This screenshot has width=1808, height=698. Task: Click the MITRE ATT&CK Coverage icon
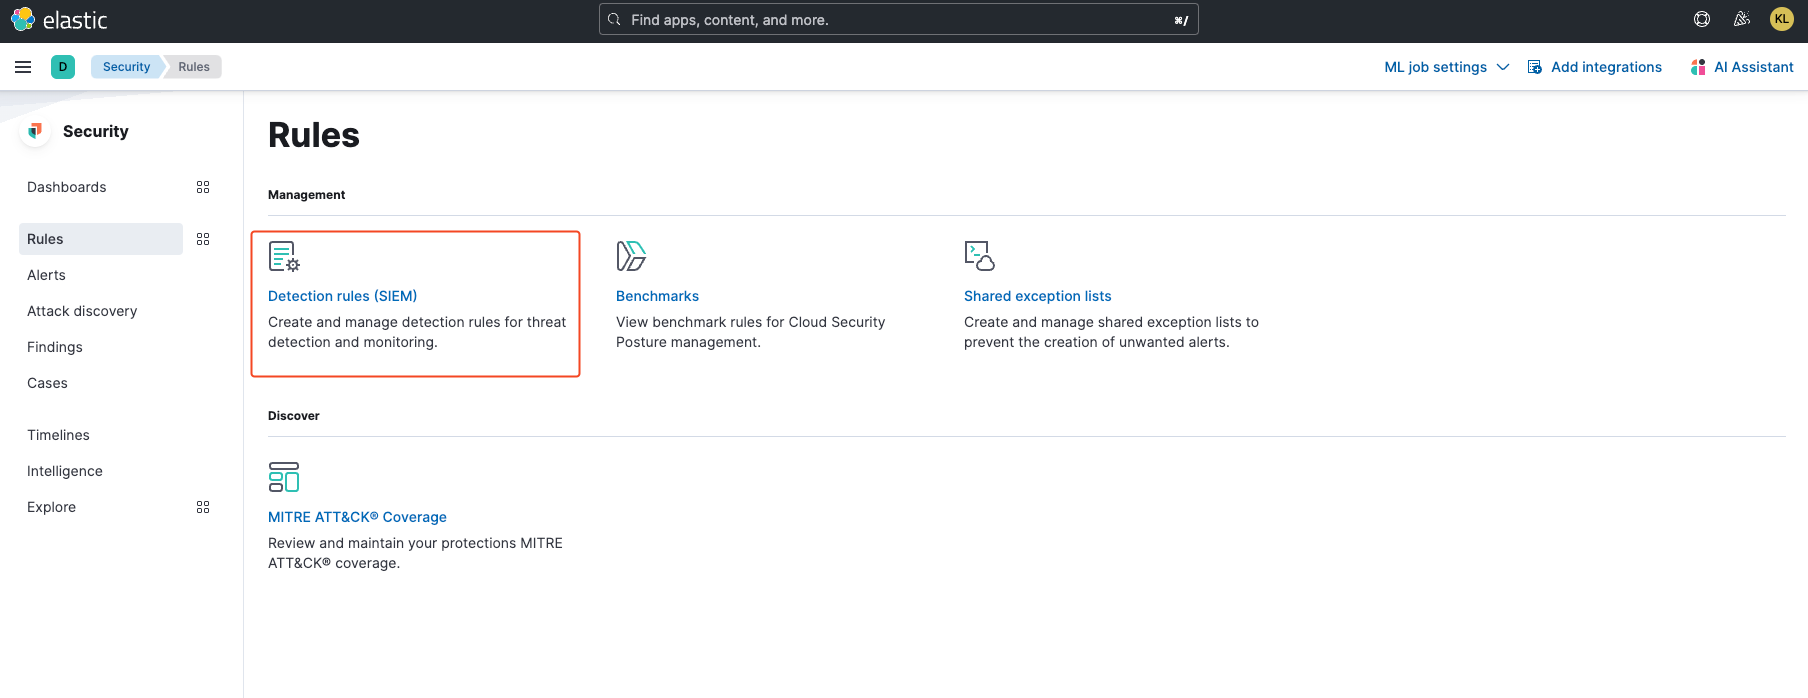[x=284, y=477]
